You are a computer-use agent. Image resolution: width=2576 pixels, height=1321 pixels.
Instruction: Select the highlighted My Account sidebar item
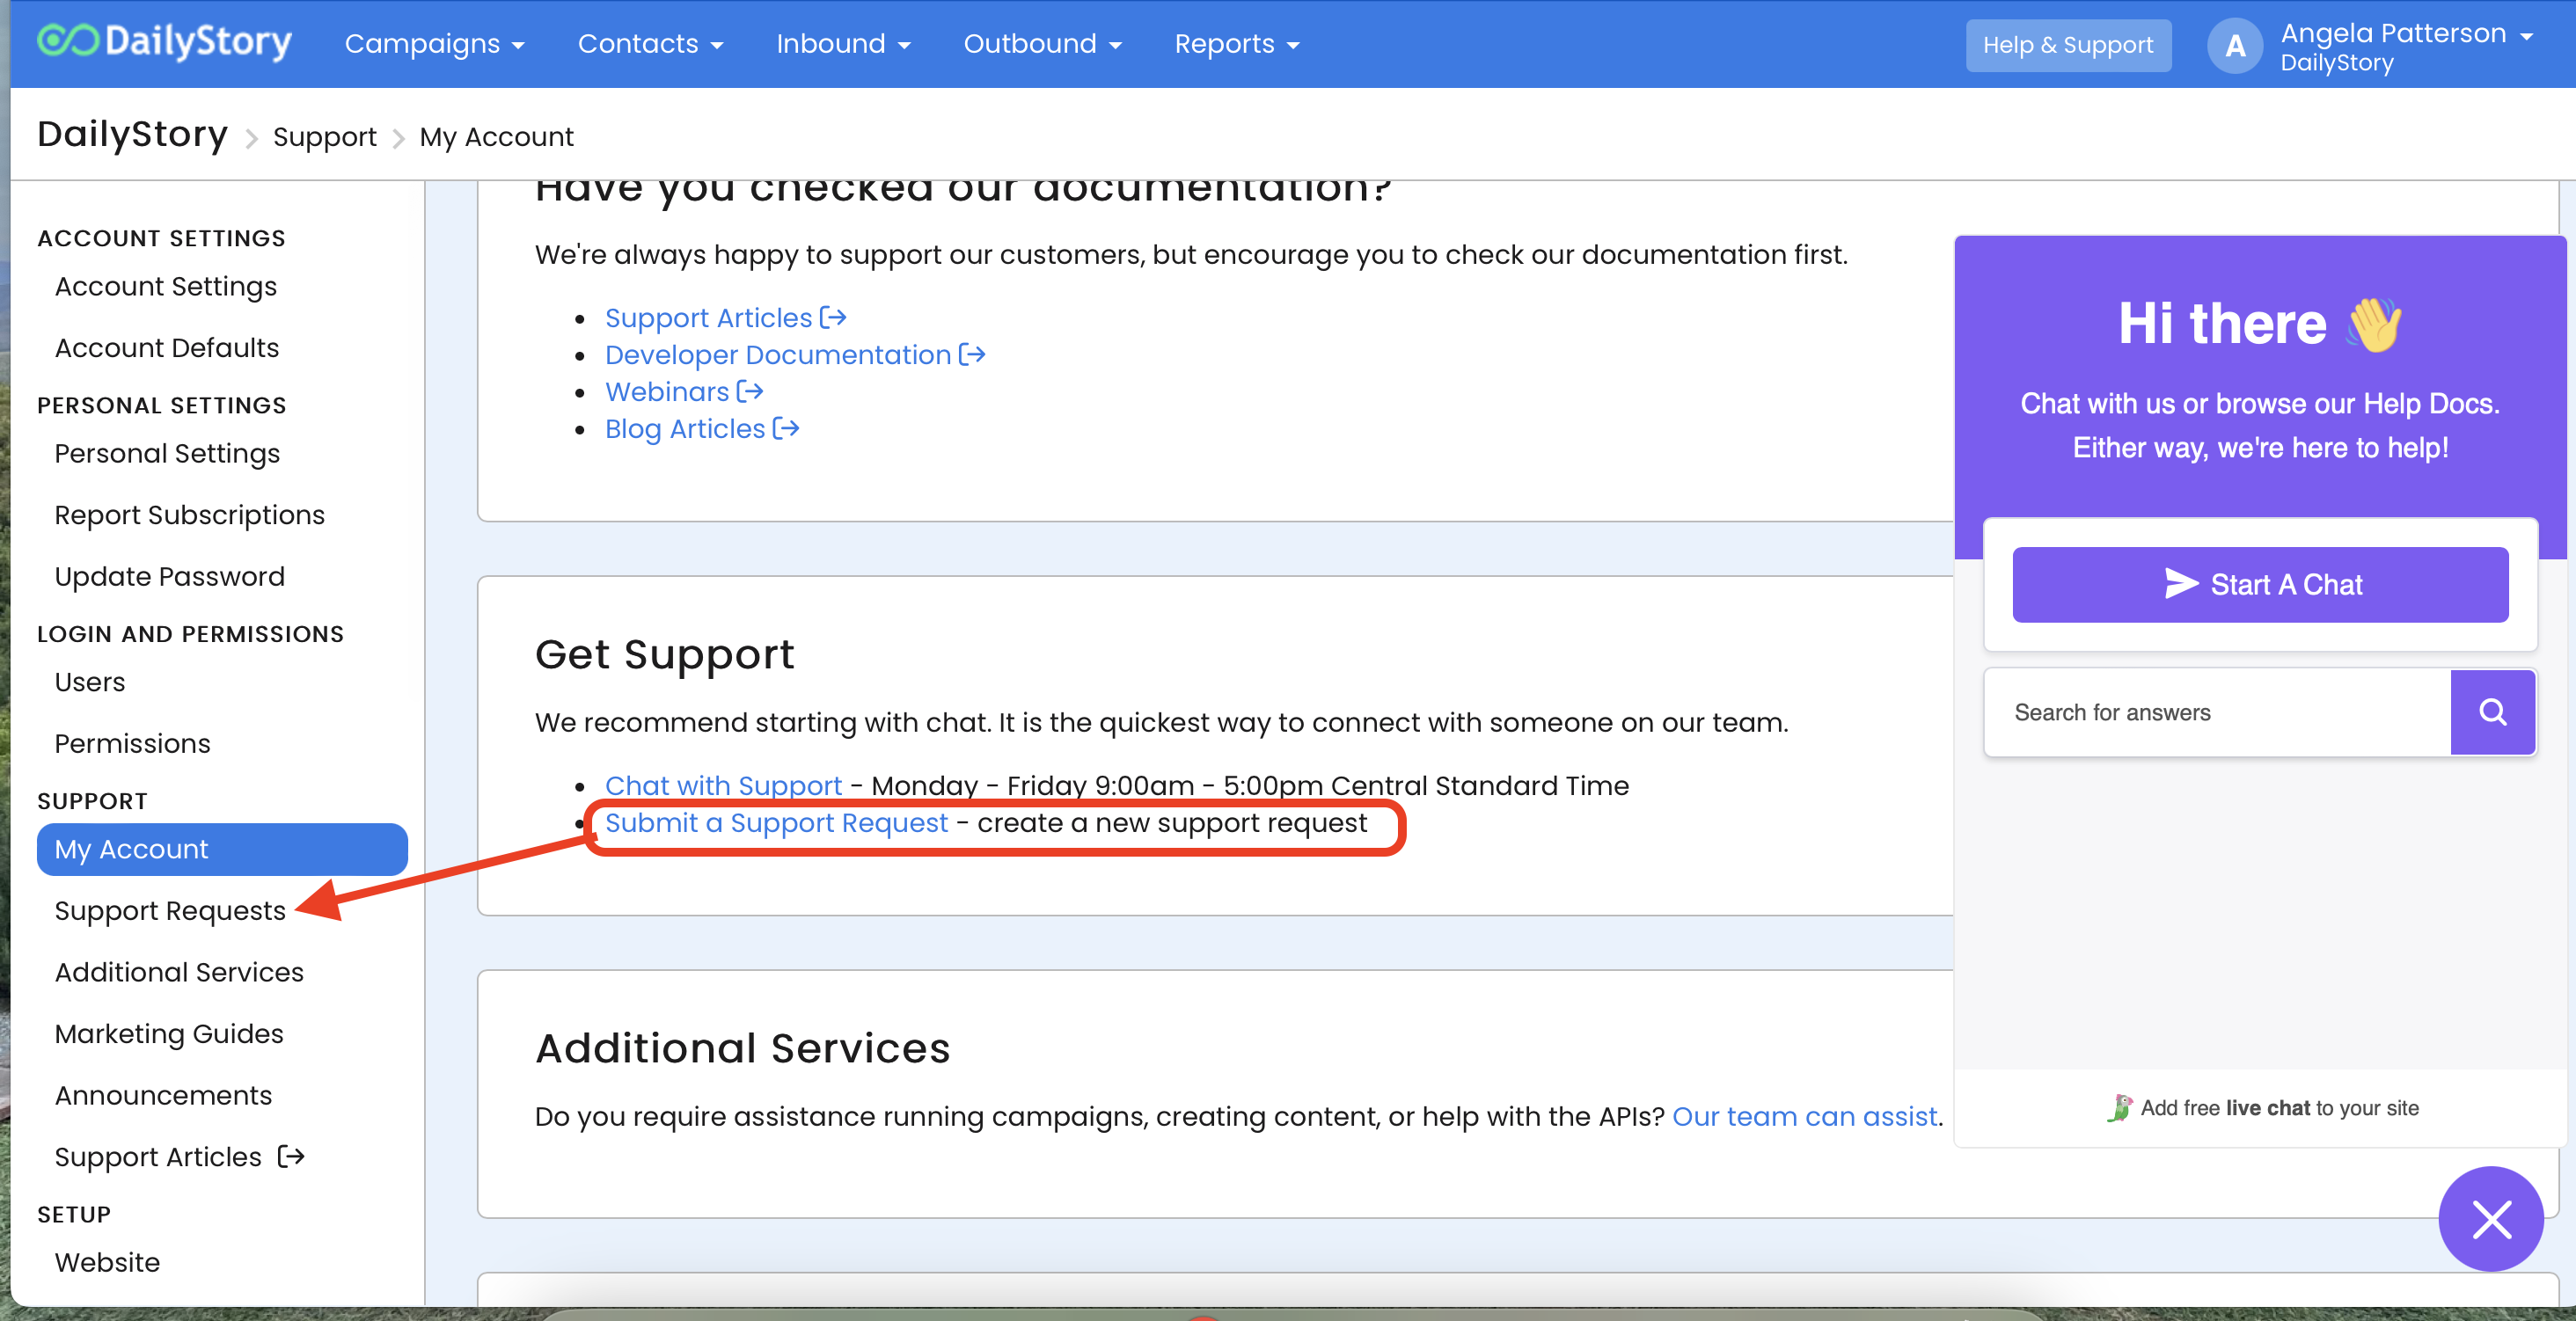point(222,849)
